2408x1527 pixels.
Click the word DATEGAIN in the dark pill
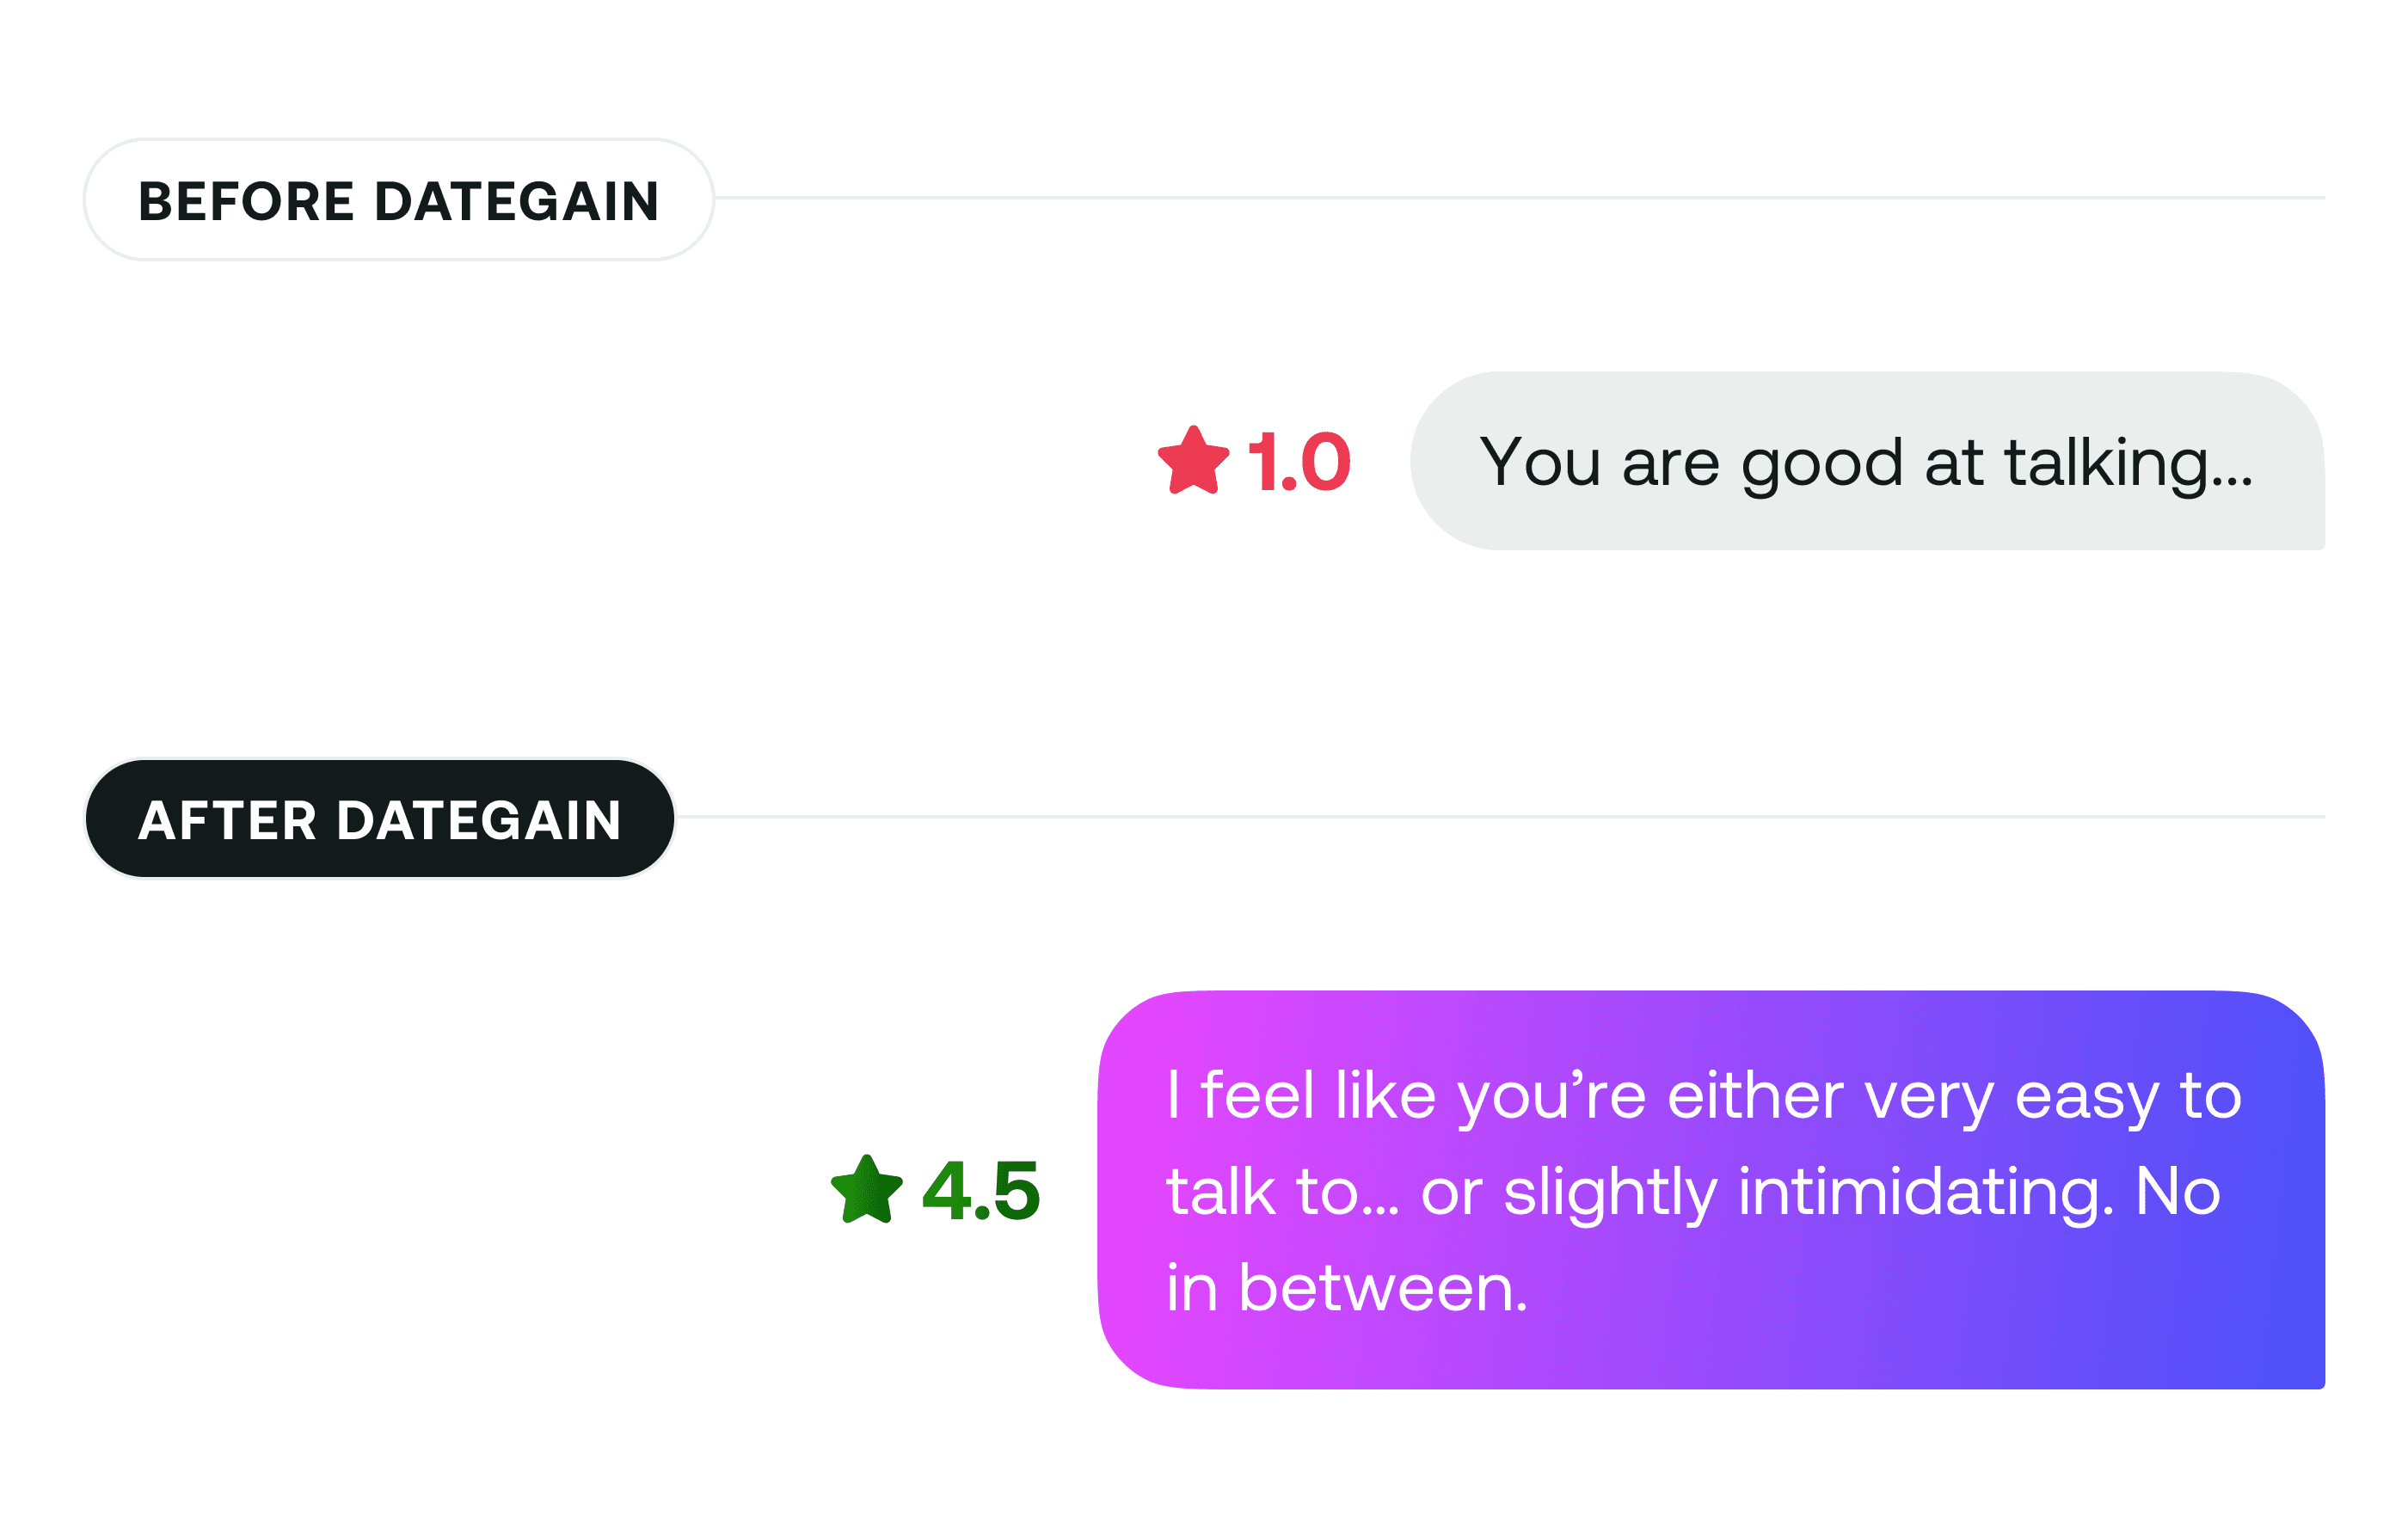point(479,821)
